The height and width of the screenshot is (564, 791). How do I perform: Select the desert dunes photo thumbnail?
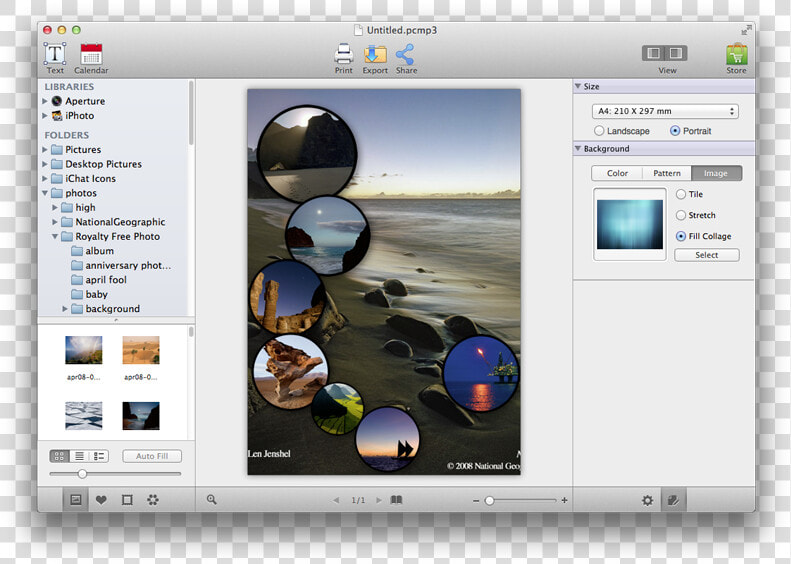tap(141, 350)
